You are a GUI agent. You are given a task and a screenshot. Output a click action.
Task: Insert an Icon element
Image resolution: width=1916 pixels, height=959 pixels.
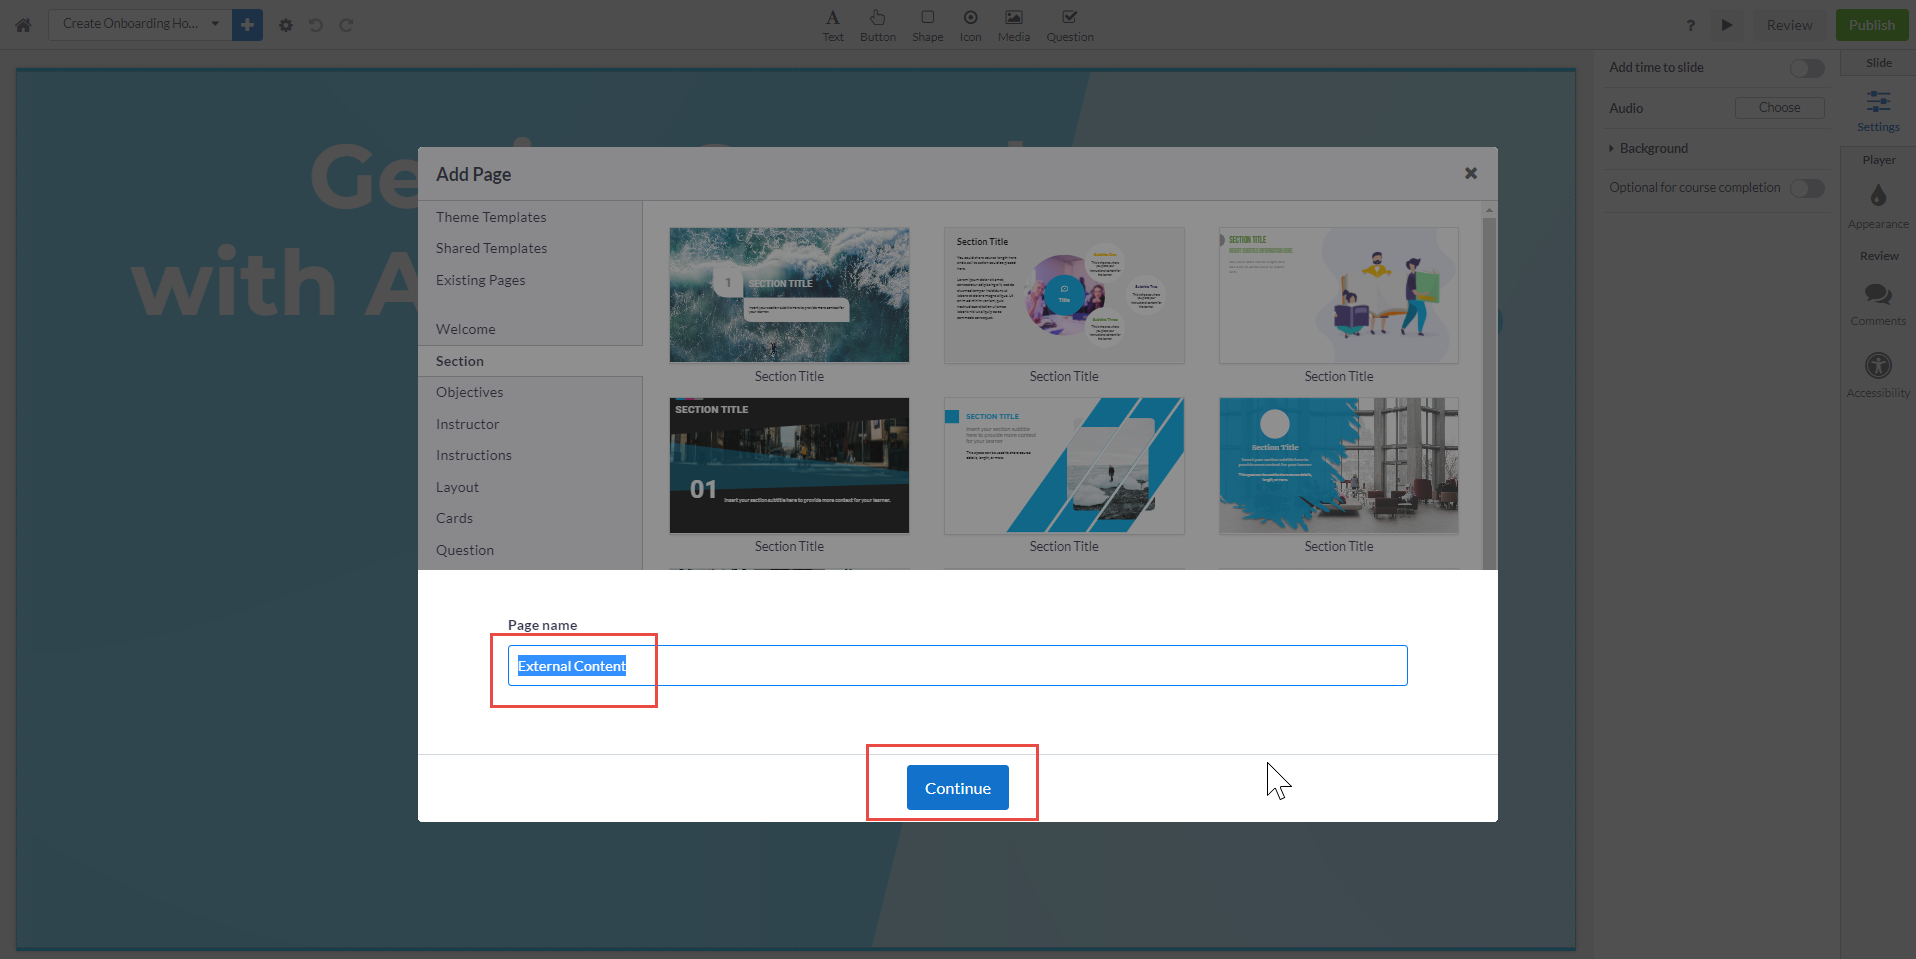coord(971,25)
